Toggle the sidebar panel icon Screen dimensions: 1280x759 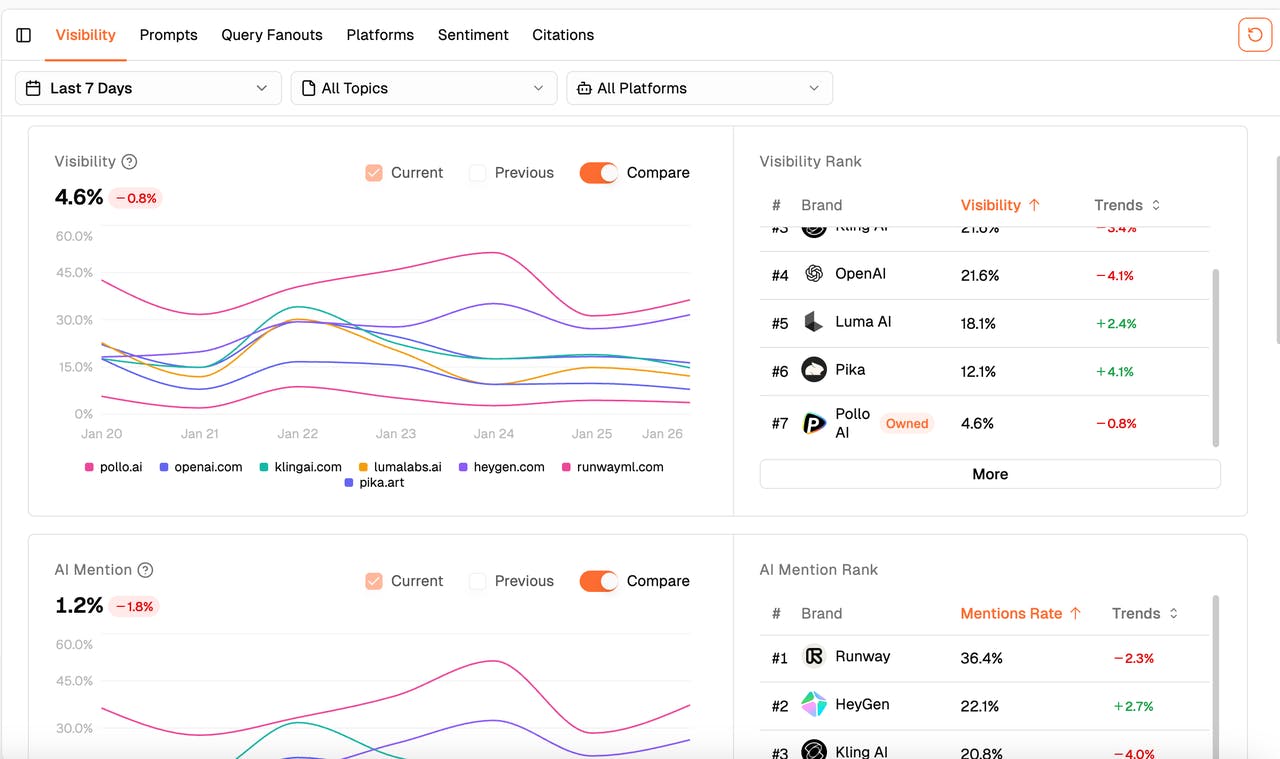click(24, 35)
